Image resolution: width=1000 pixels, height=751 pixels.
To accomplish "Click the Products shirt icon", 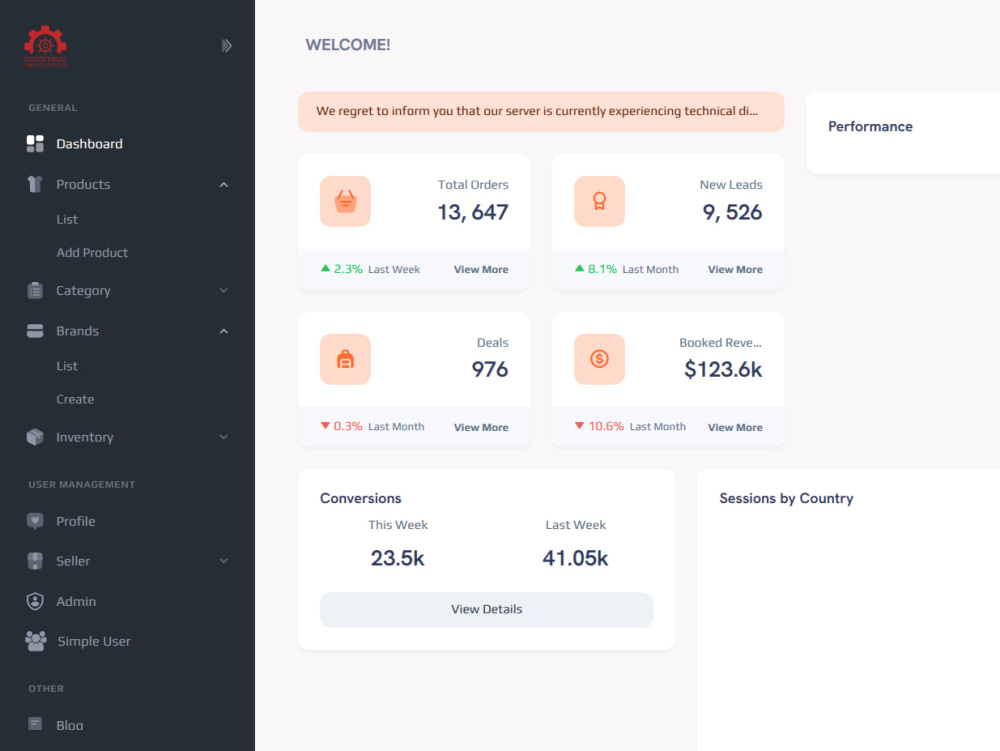I will (35, 184).
